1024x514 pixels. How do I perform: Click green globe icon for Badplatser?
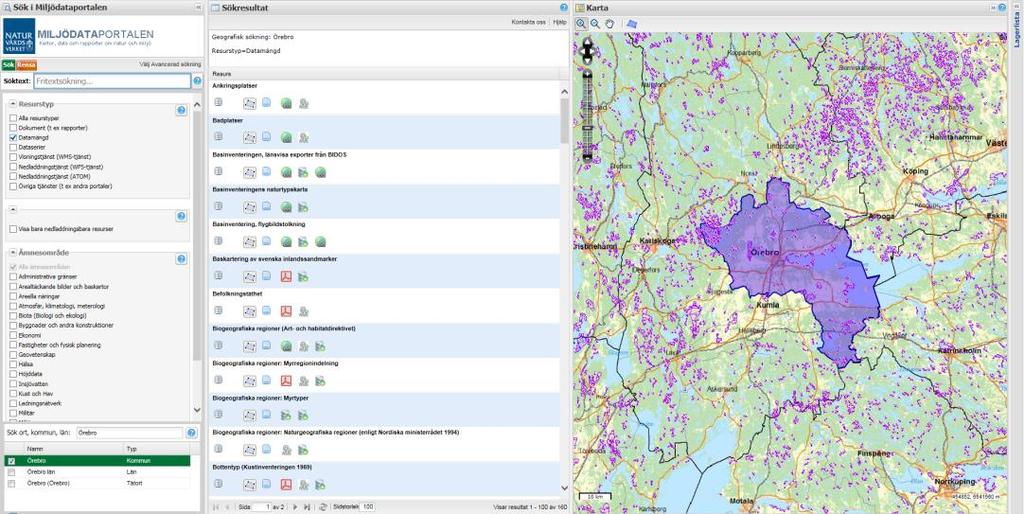coord(286,138)
